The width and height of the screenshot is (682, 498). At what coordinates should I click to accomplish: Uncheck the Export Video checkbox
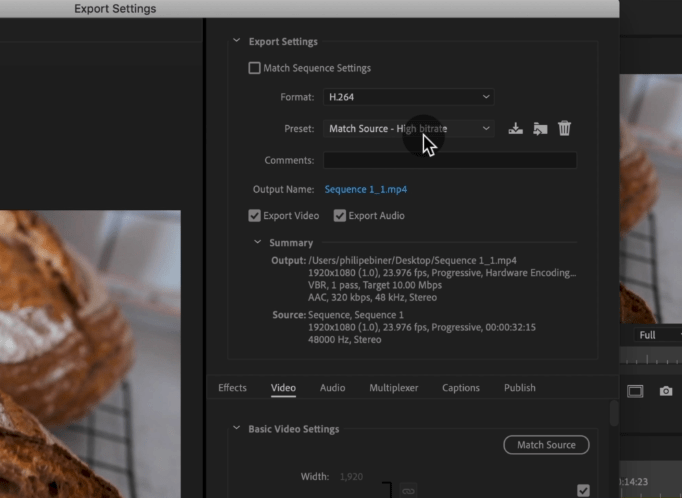255,216
